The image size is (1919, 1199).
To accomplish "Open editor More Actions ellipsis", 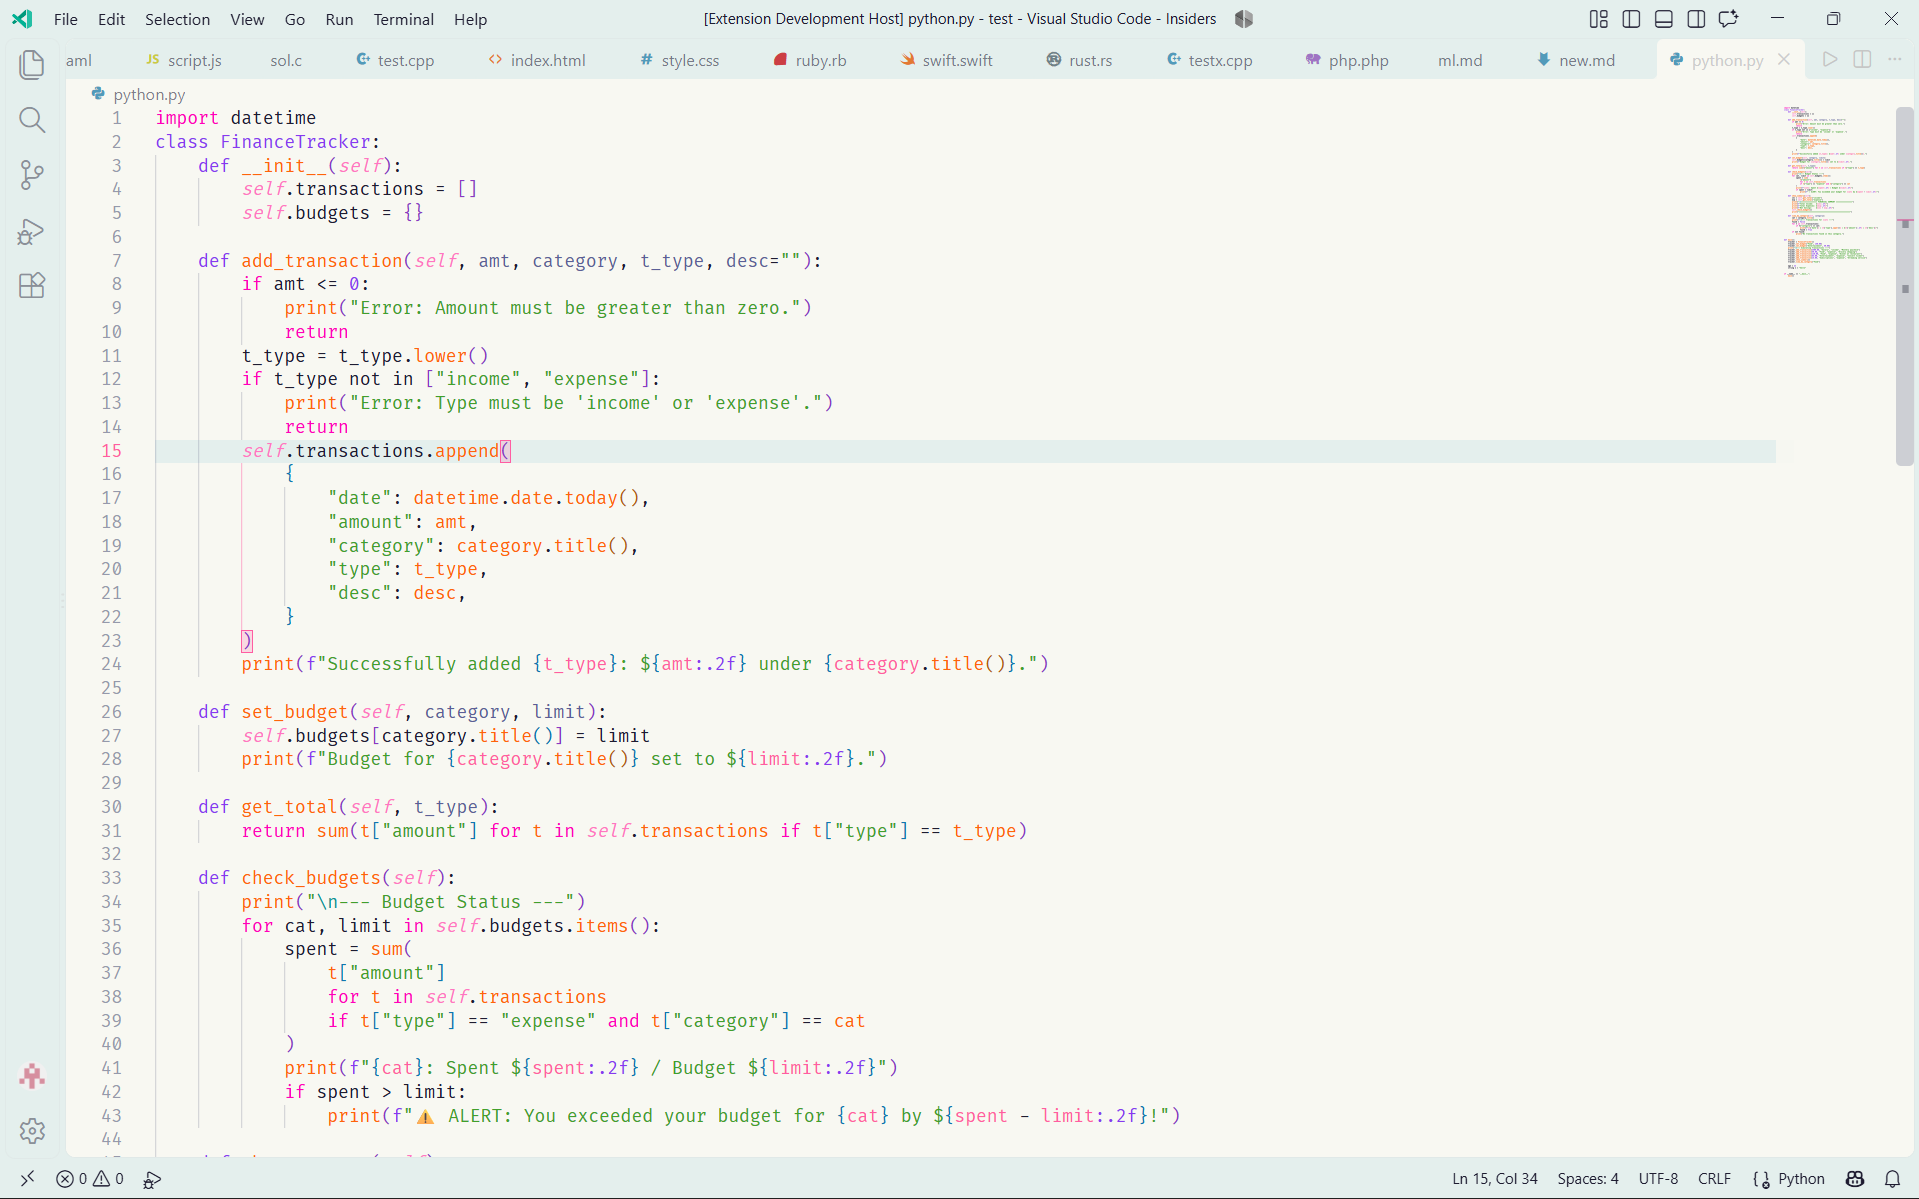I will 1895,60.
